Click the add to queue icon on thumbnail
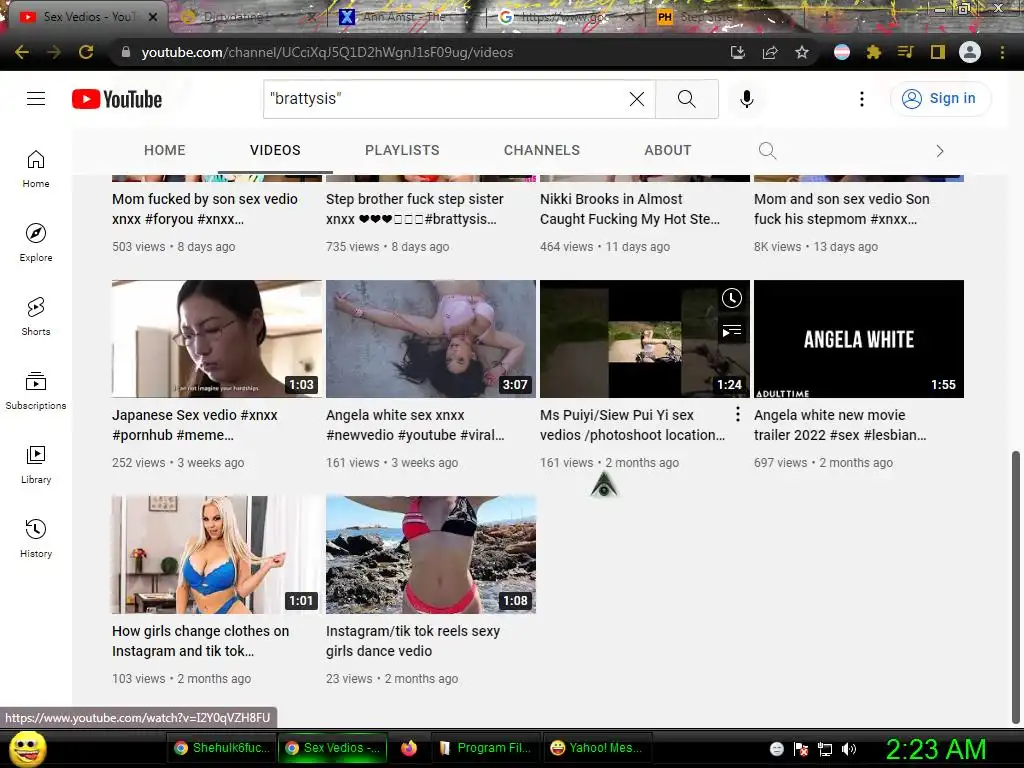The width and height of the screenshot is (1024, 768). coord(731,331)
